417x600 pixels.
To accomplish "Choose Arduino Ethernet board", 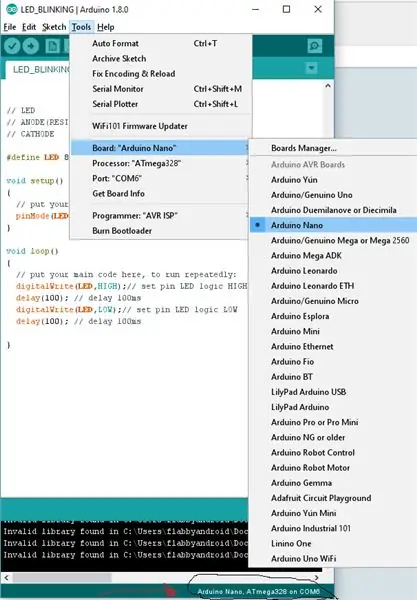I will tap(333, 347).
